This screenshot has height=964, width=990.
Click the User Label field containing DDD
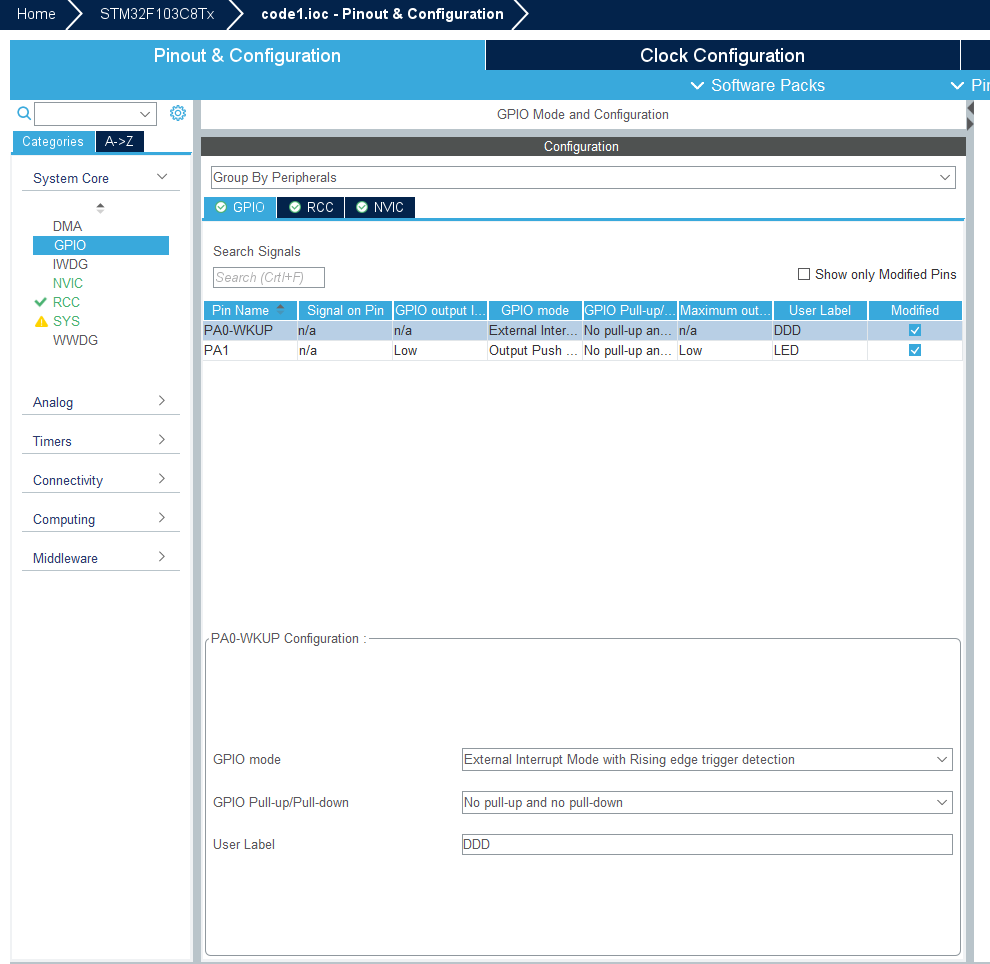coord(707,844)
